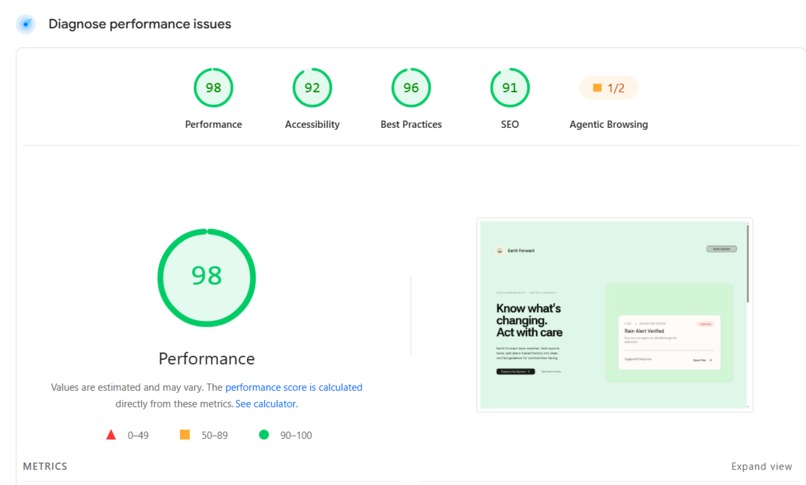The height and width of the screenshot is (485, 806).
Task: Open Agentic Browsing 1/2 badge
Action: (x=609, y=88)
